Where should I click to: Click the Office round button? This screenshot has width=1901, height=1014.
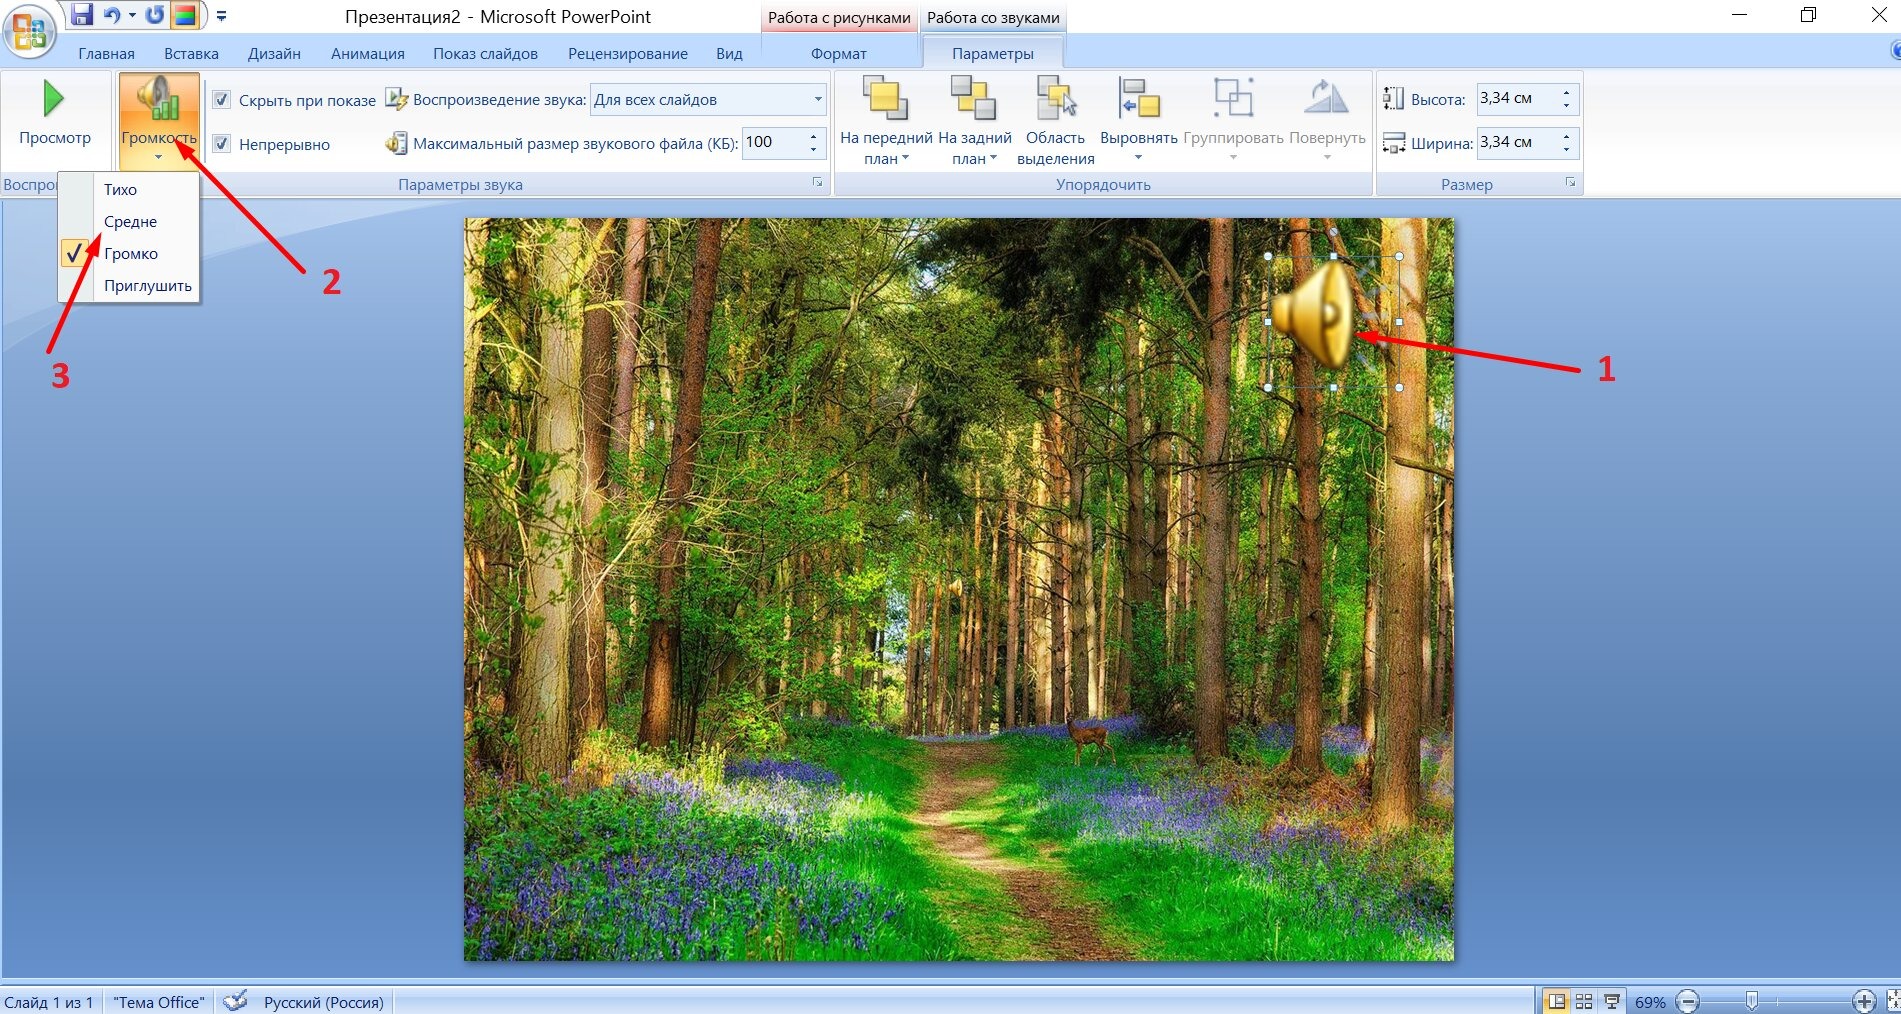point(29,30)
